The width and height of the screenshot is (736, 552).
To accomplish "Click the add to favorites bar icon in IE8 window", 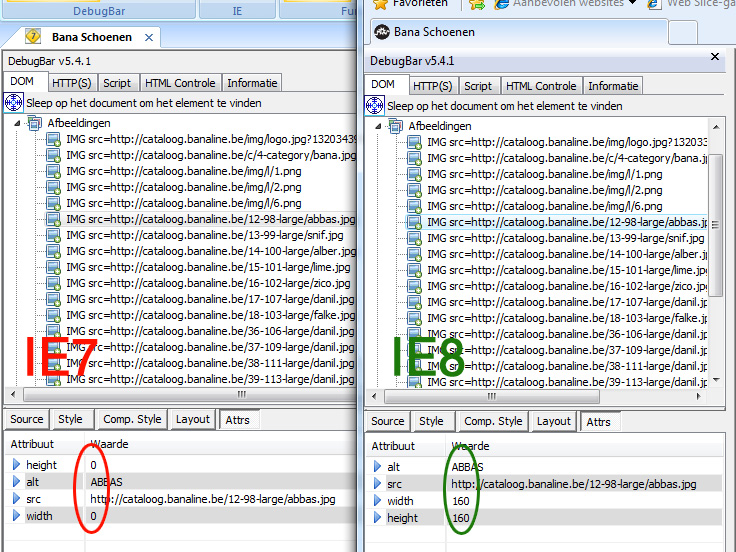I will pos(477,5).
